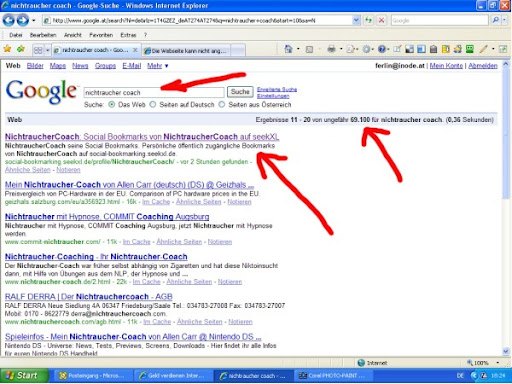The width and height of the screenshot is (512, 384).
Task: Expand the Quick Tabs list dropdown arrow
Action: tap(48, 50)
